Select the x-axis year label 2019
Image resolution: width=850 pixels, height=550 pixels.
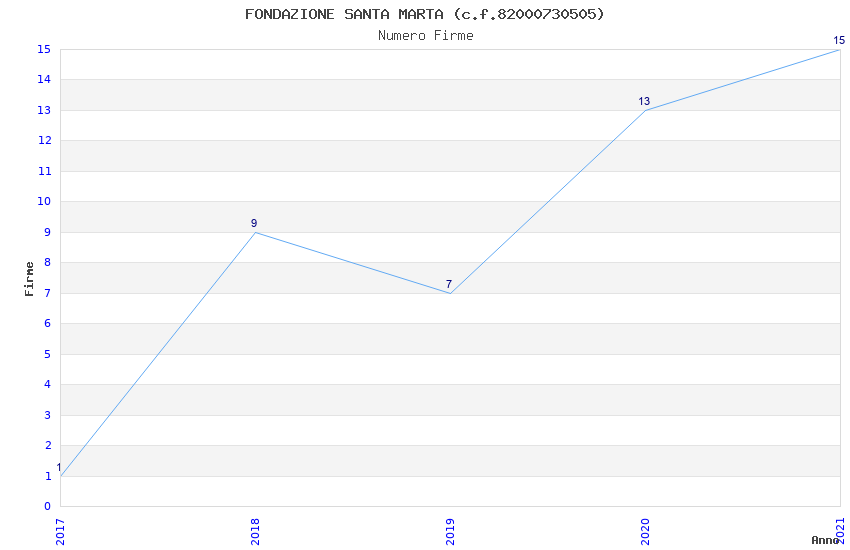tap(450, 532)
